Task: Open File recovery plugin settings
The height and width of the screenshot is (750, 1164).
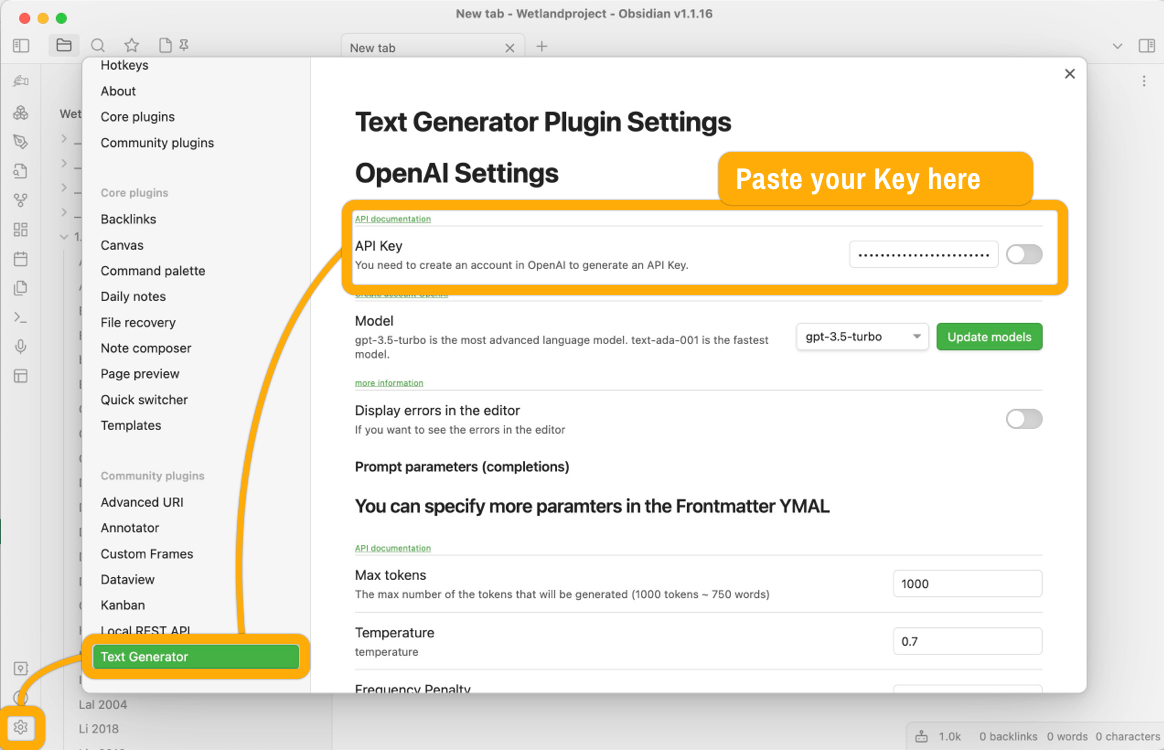Action: pyautogui.click(x=138, y=322)
